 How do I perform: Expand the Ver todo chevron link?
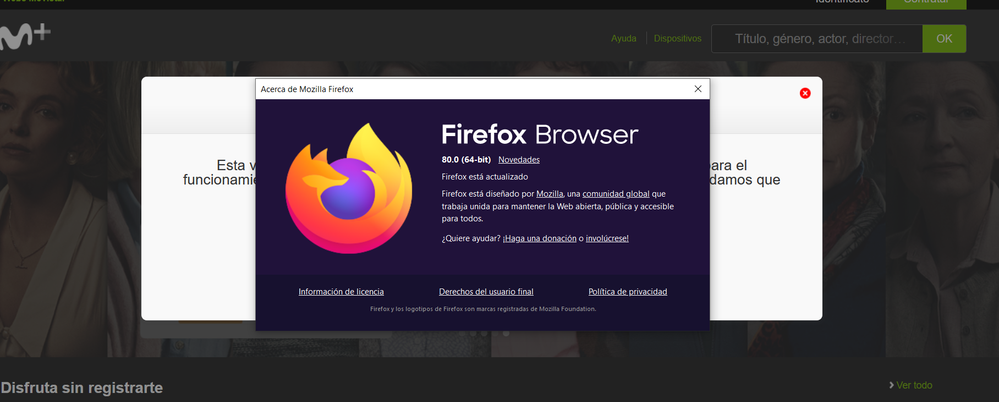(910, 385)
